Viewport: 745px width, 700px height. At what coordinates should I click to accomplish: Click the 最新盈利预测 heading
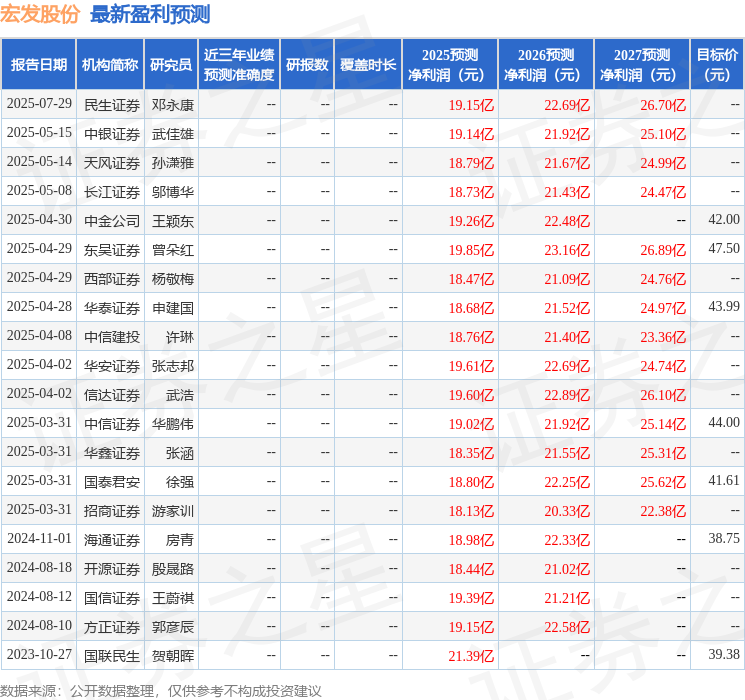tap(150, 14)
